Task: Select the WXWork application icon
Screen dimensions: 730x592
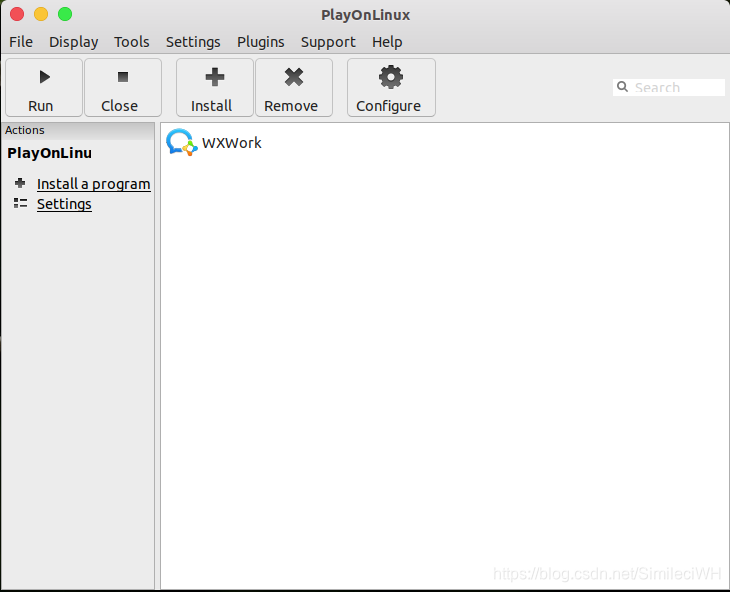Action: [x=182, y=142]
